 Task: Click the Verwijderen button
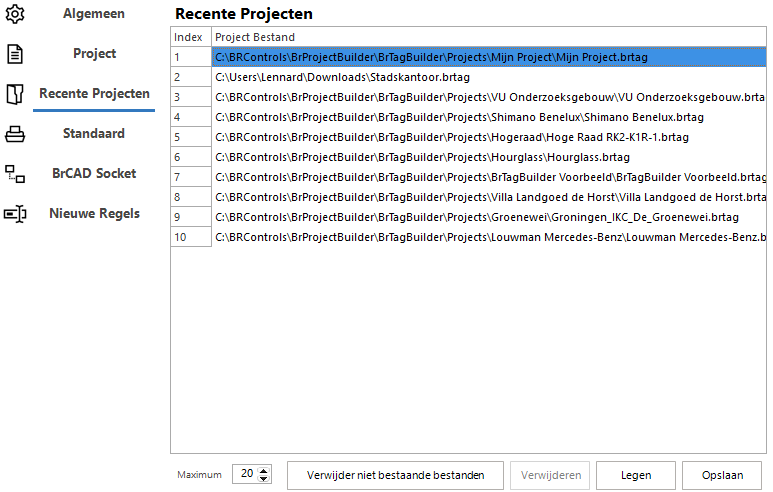click(550, 475)
